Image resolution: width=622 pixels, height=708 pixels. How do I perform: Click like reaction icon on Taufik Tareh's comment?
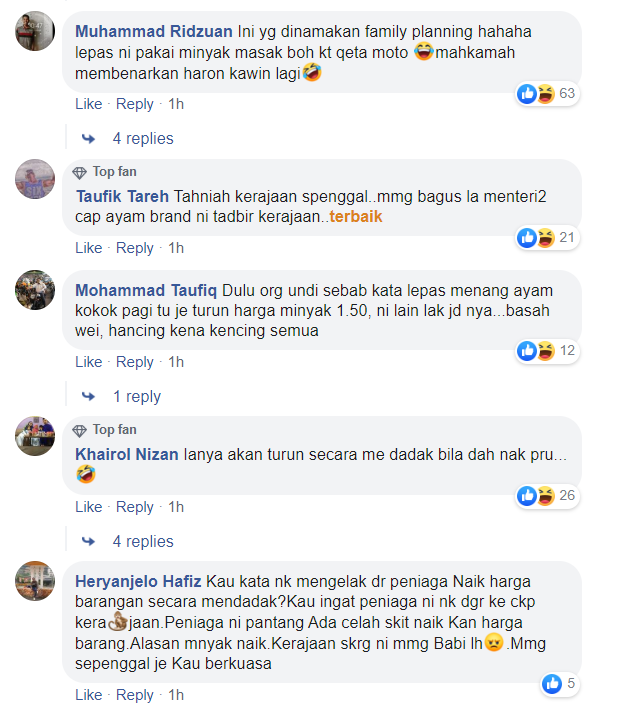point(527,238)
